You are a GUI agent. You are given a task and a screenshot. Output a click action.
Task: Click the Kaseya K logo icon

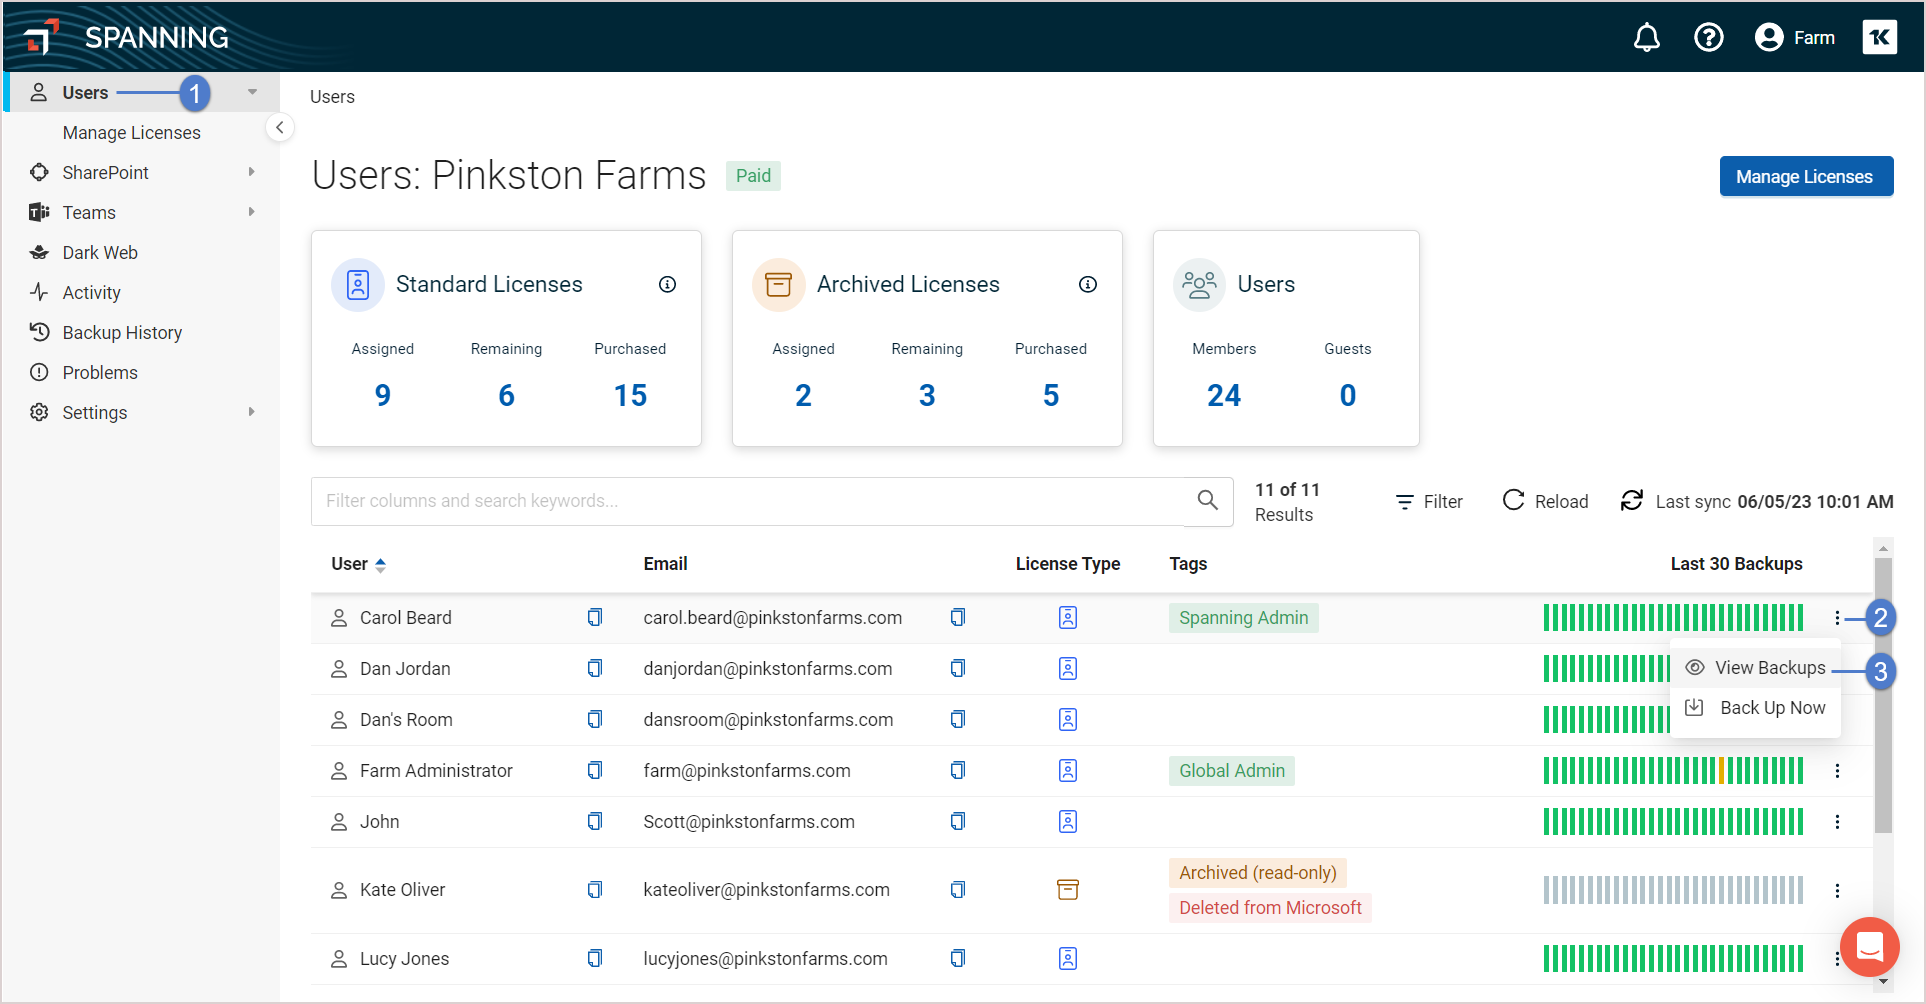click(1879, 37)
